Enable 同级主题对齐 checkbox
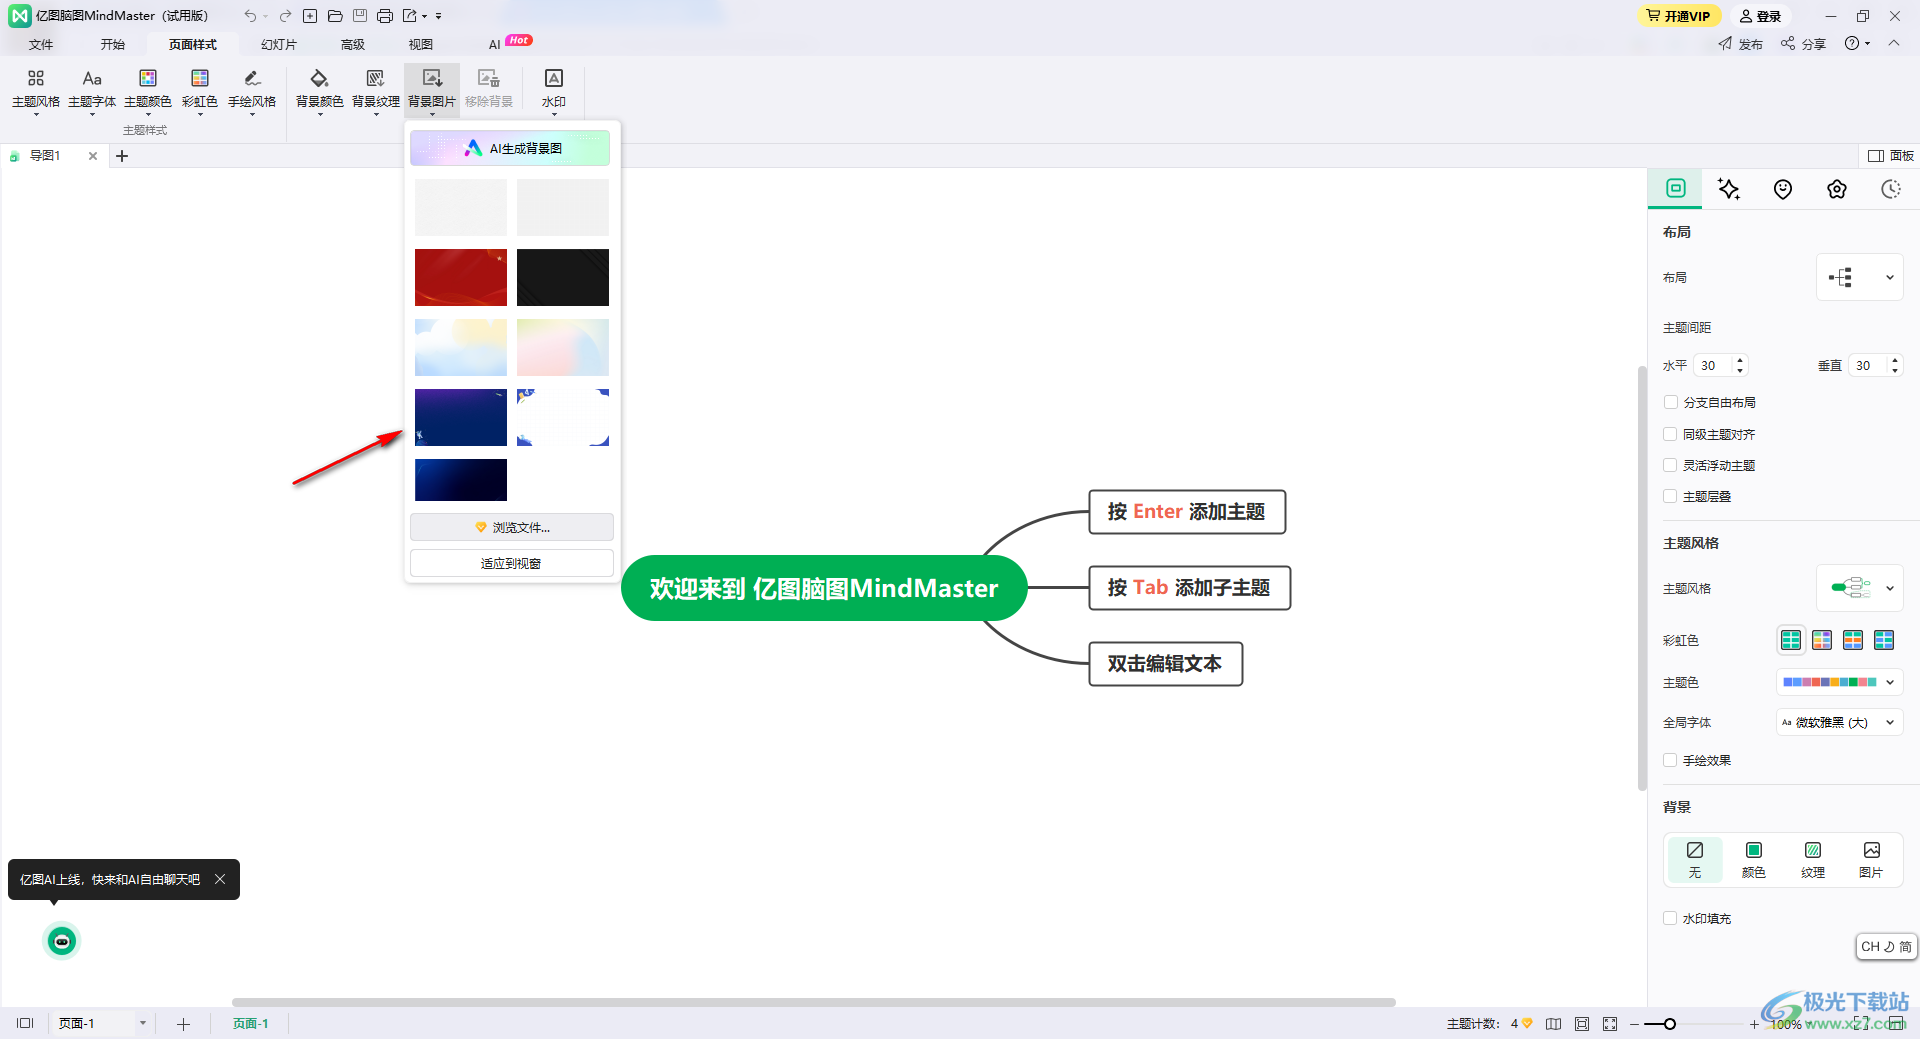1920x1040 pixels. click(1670, 435)
